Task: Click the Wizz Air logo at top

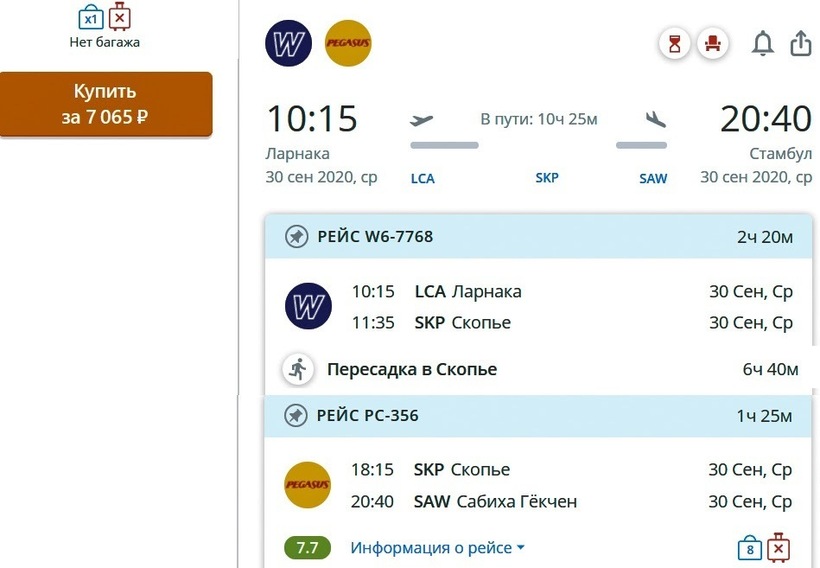Action: click(288, 45)
